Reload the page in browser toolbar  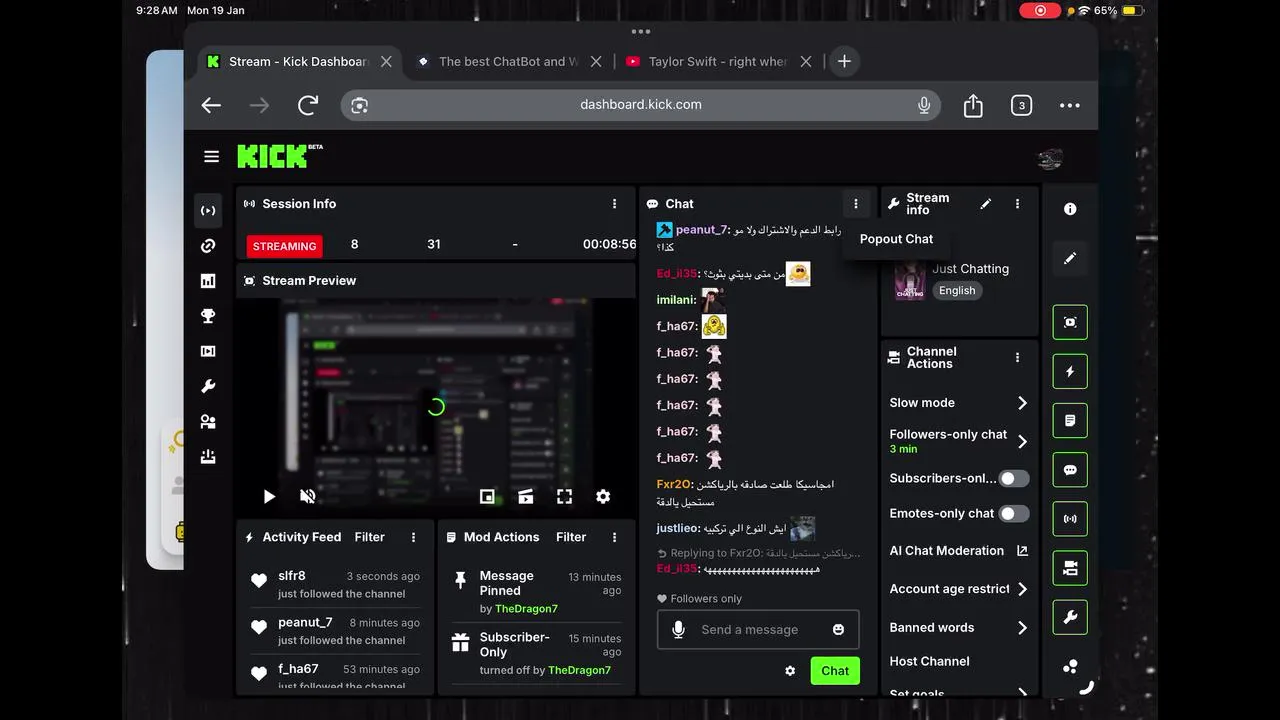[x=308, y=105]
